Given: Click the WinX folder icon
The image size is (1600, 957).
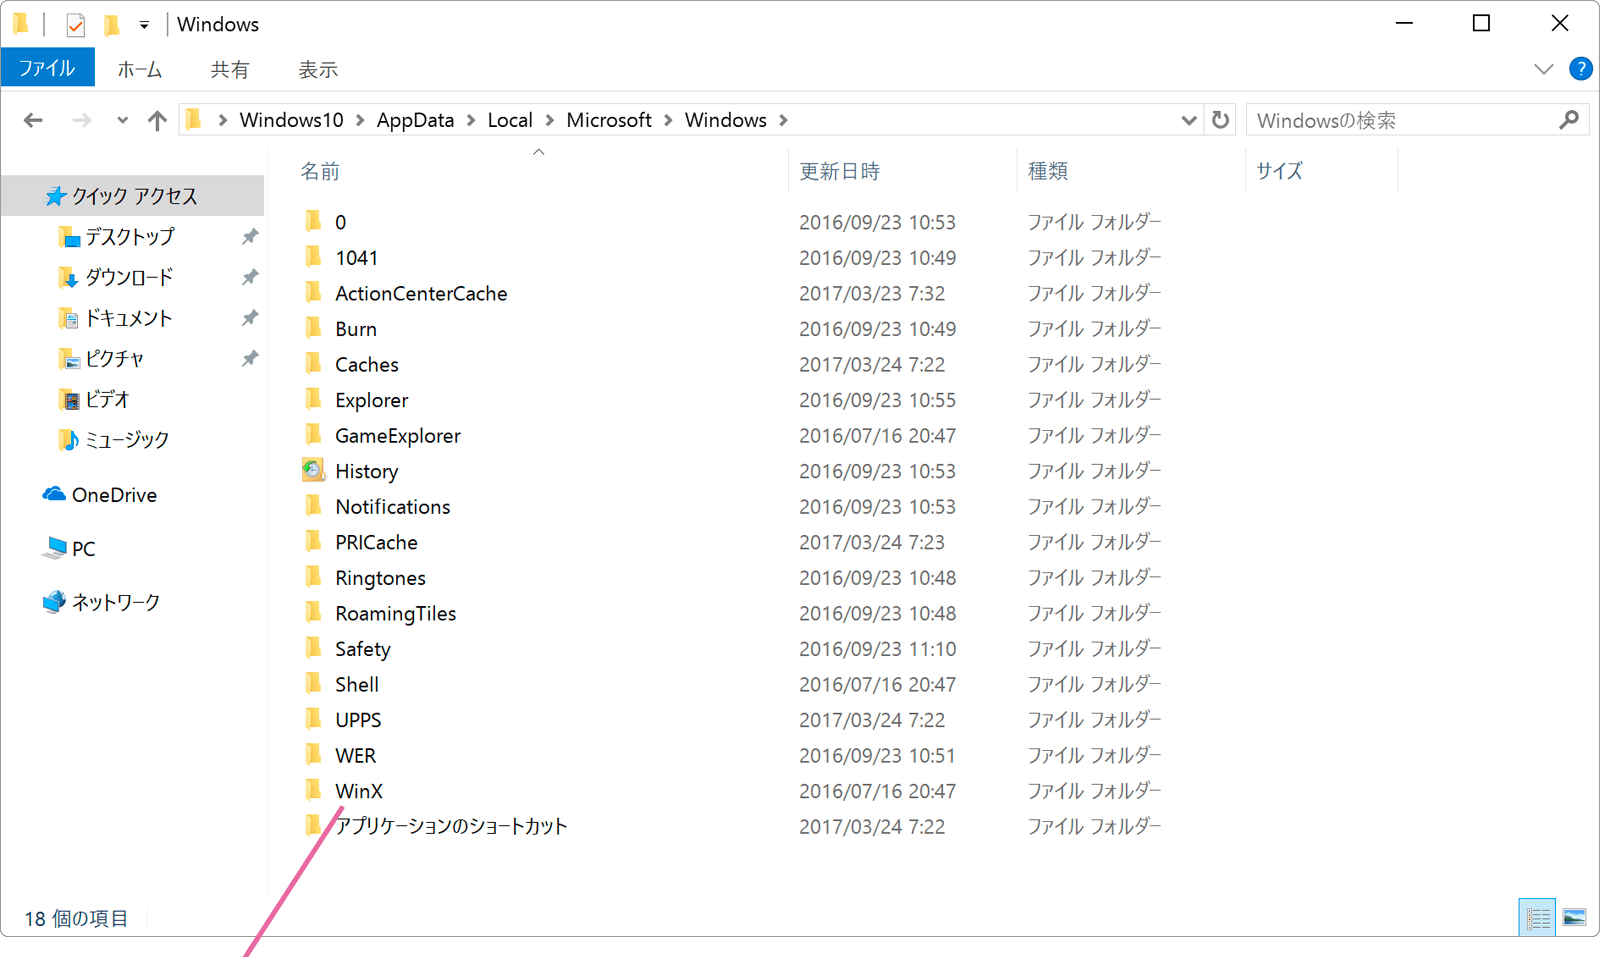Looking at the screenshot, I should coord(313,790).
